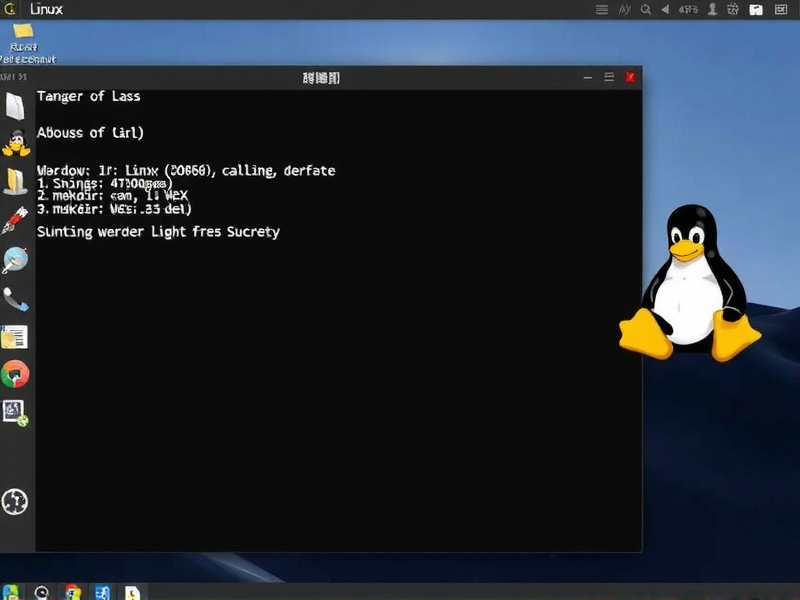Screen dimensions: 800x600
Task: Open the rightmost window switcher in the top bar
Action: point(782,9)
